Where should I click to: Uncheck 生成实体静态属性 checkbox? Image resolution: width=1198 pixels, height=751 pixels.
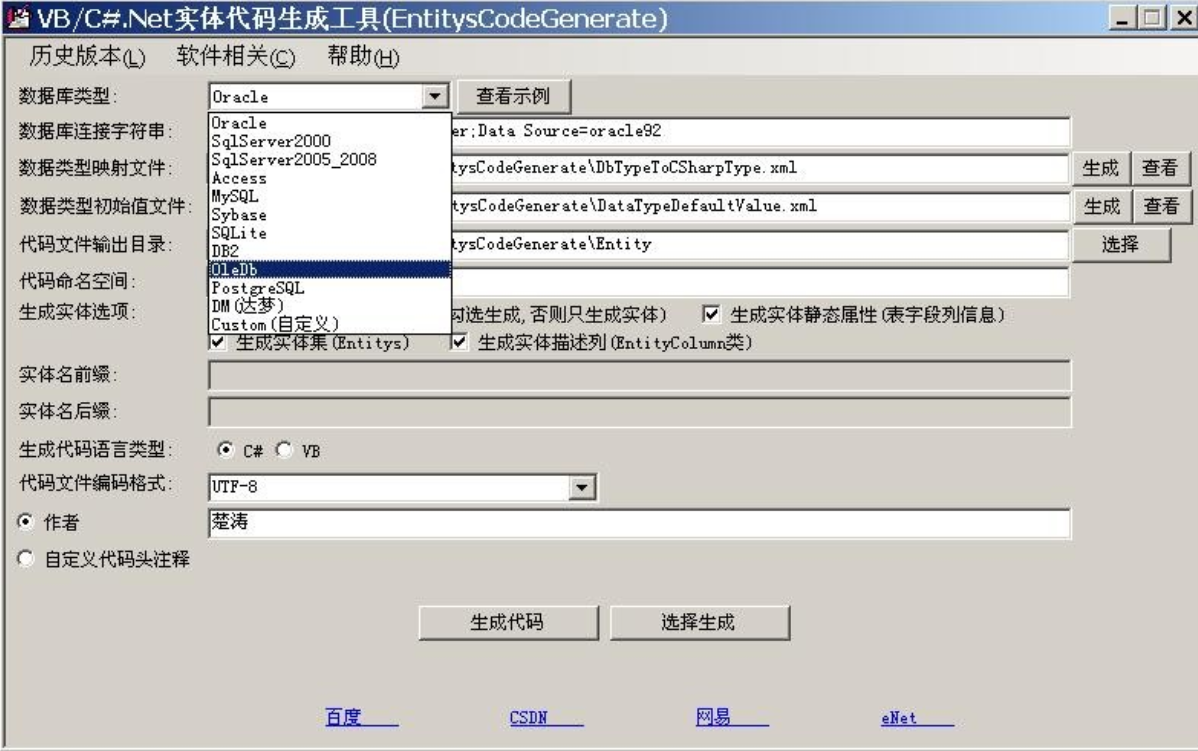tap(712, 314)
